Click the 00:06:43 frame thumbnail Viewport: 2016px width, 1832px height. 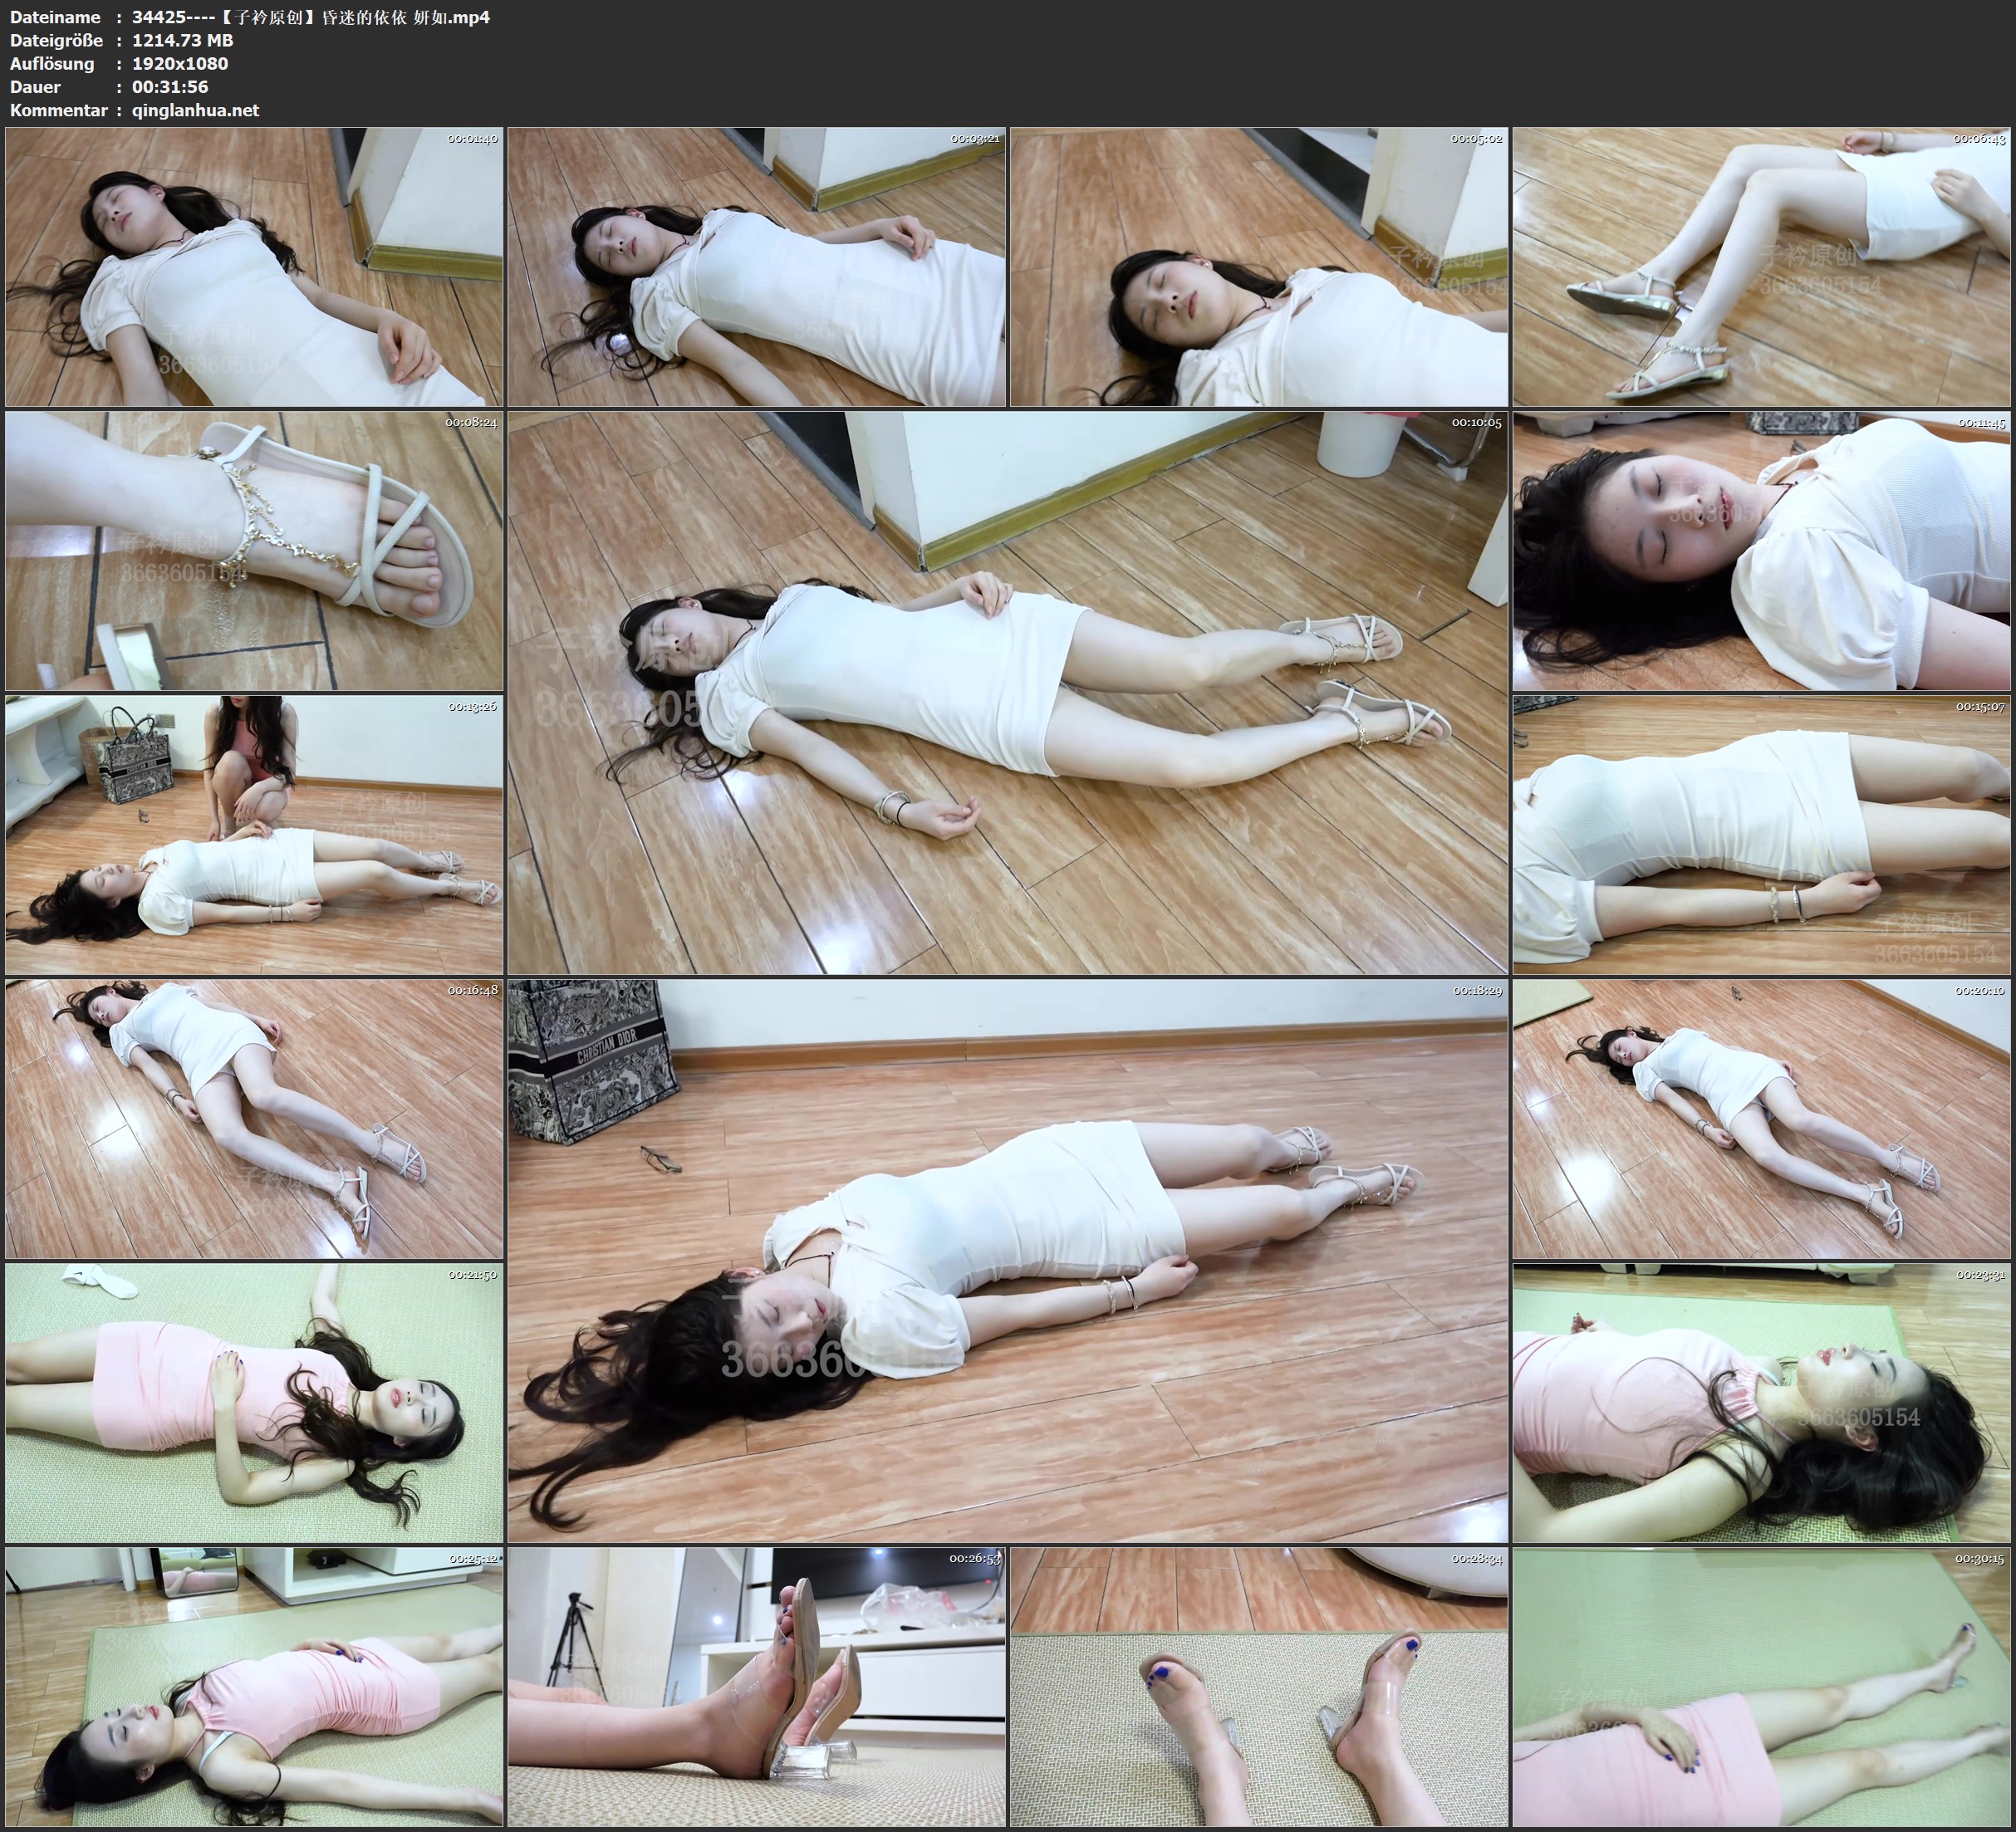[x=1761, y=267]
